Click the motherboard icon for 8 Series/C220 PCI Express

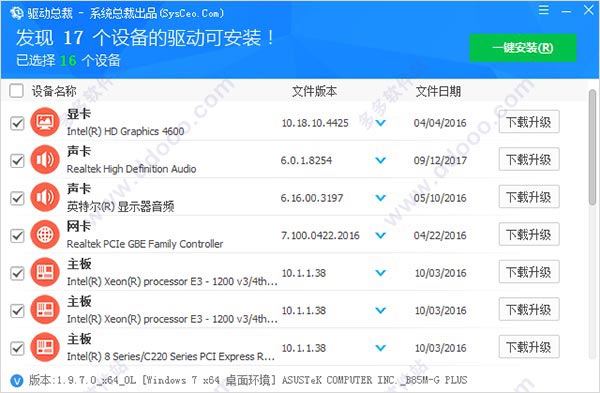pyautogui.click(x=45, y=347)
